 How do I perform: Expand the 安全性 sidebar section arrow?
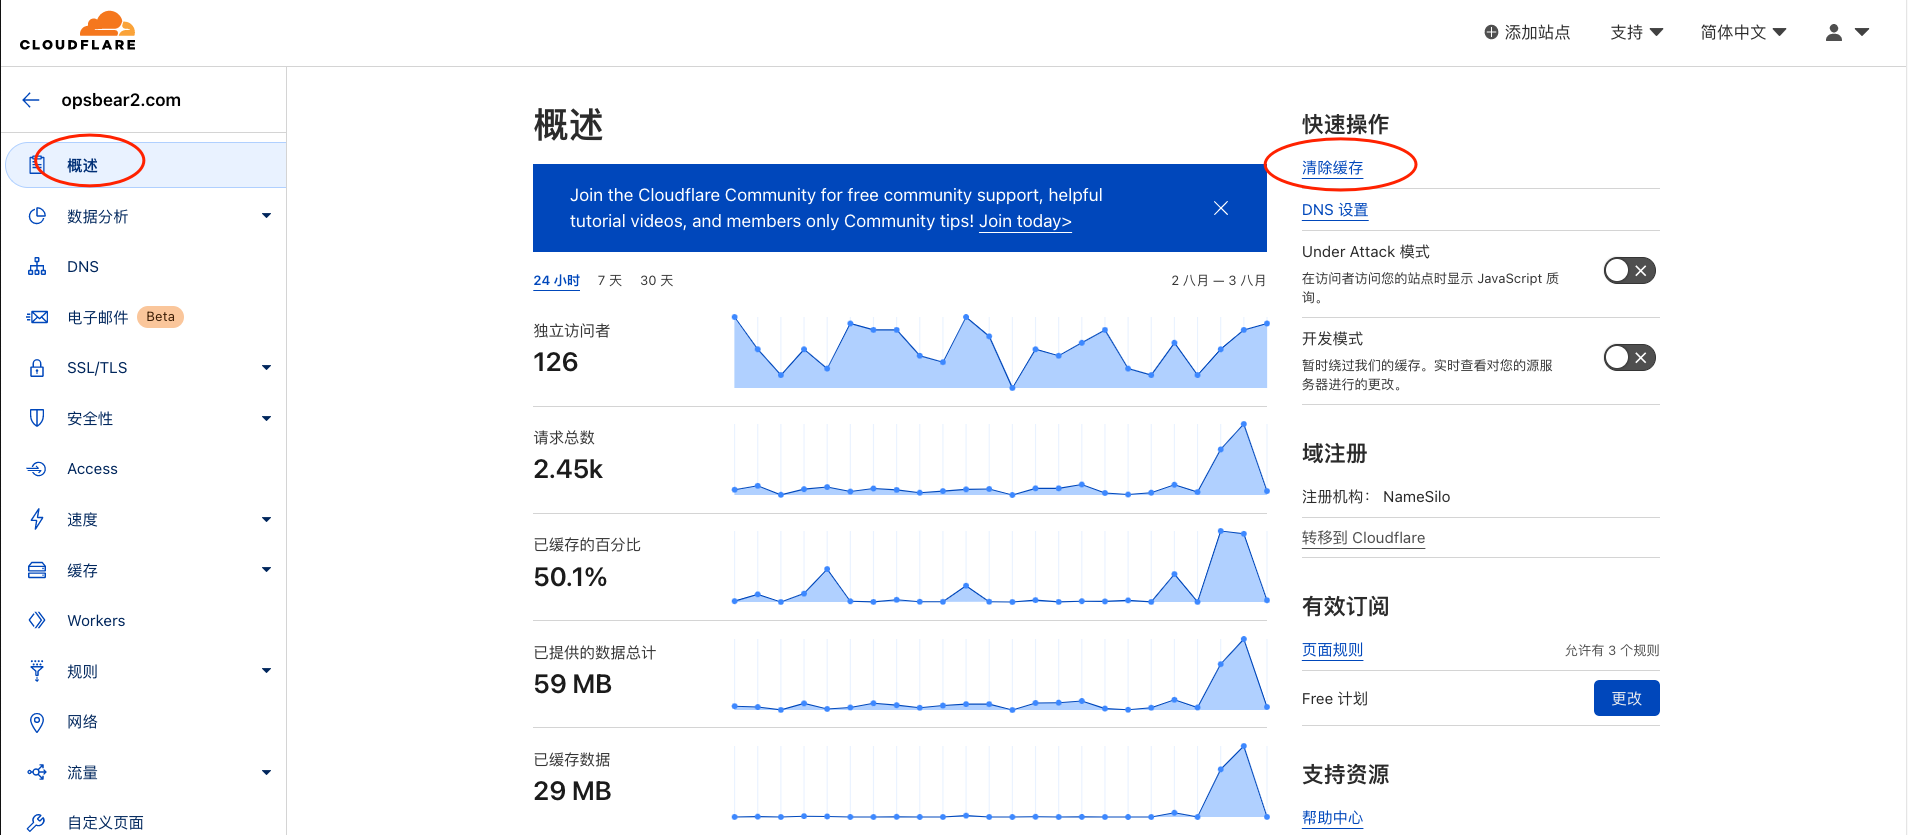(266, 418)
